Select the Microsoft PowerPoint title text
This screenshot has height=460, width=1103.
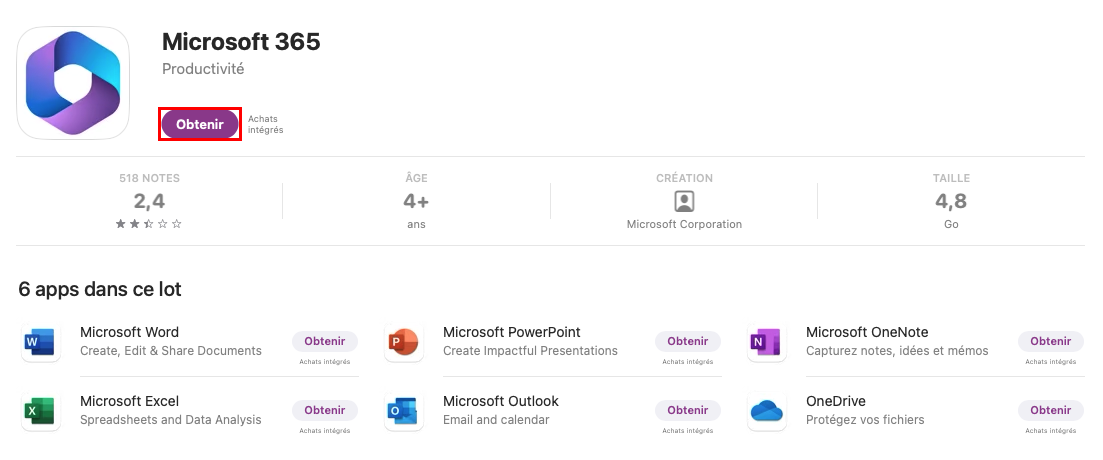coord(512,332)
